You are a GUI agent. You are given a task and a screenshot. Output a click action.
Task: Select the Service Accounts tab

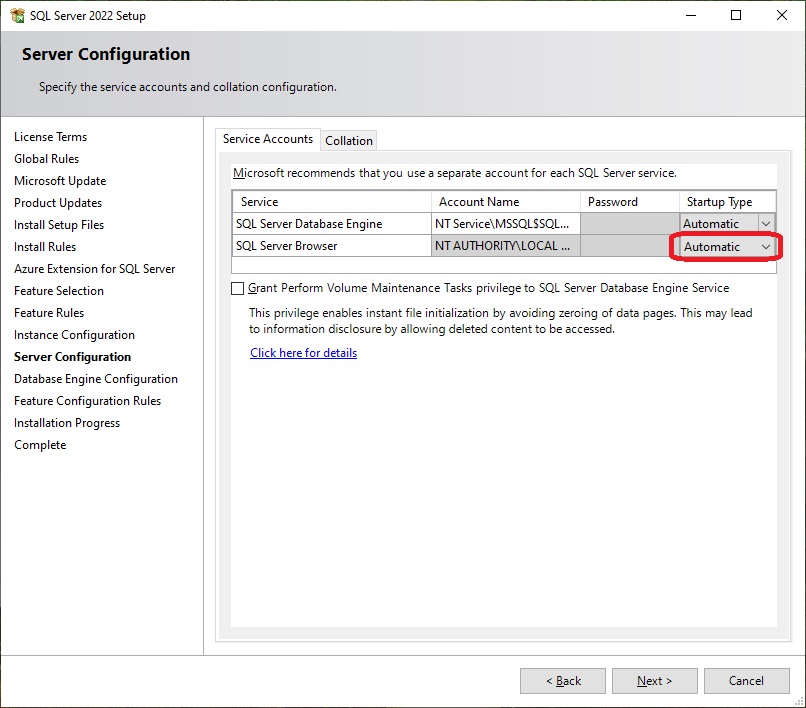267,140
